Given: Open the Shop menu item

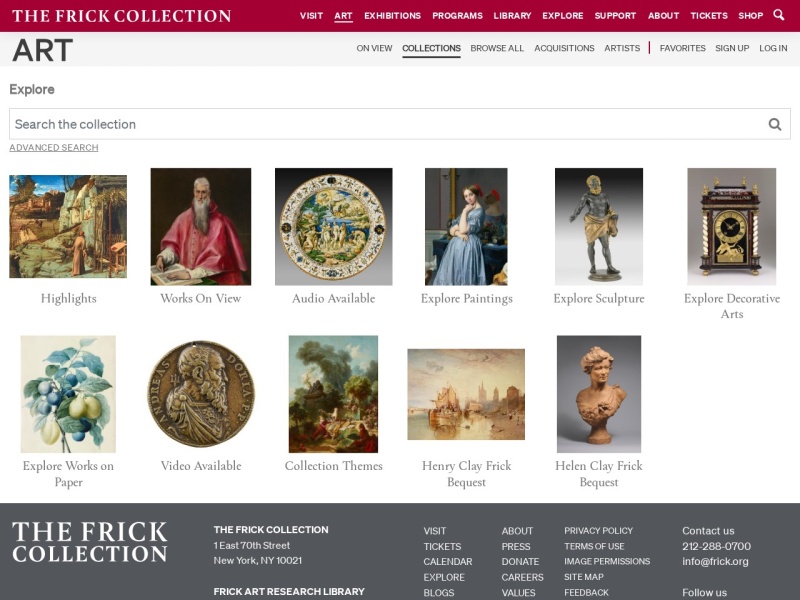Looking at the screenshot, I should coord(751,16).
